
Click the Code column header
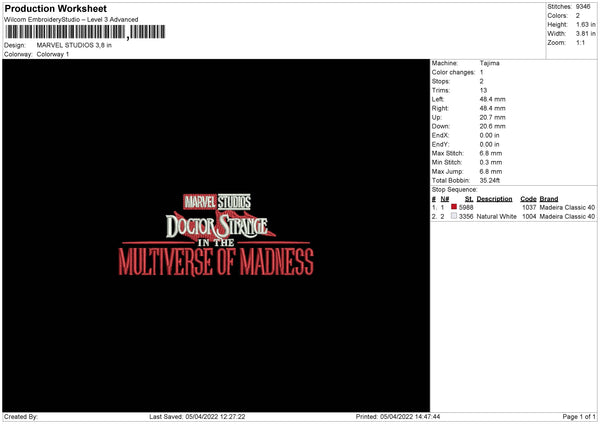(528, 199)
